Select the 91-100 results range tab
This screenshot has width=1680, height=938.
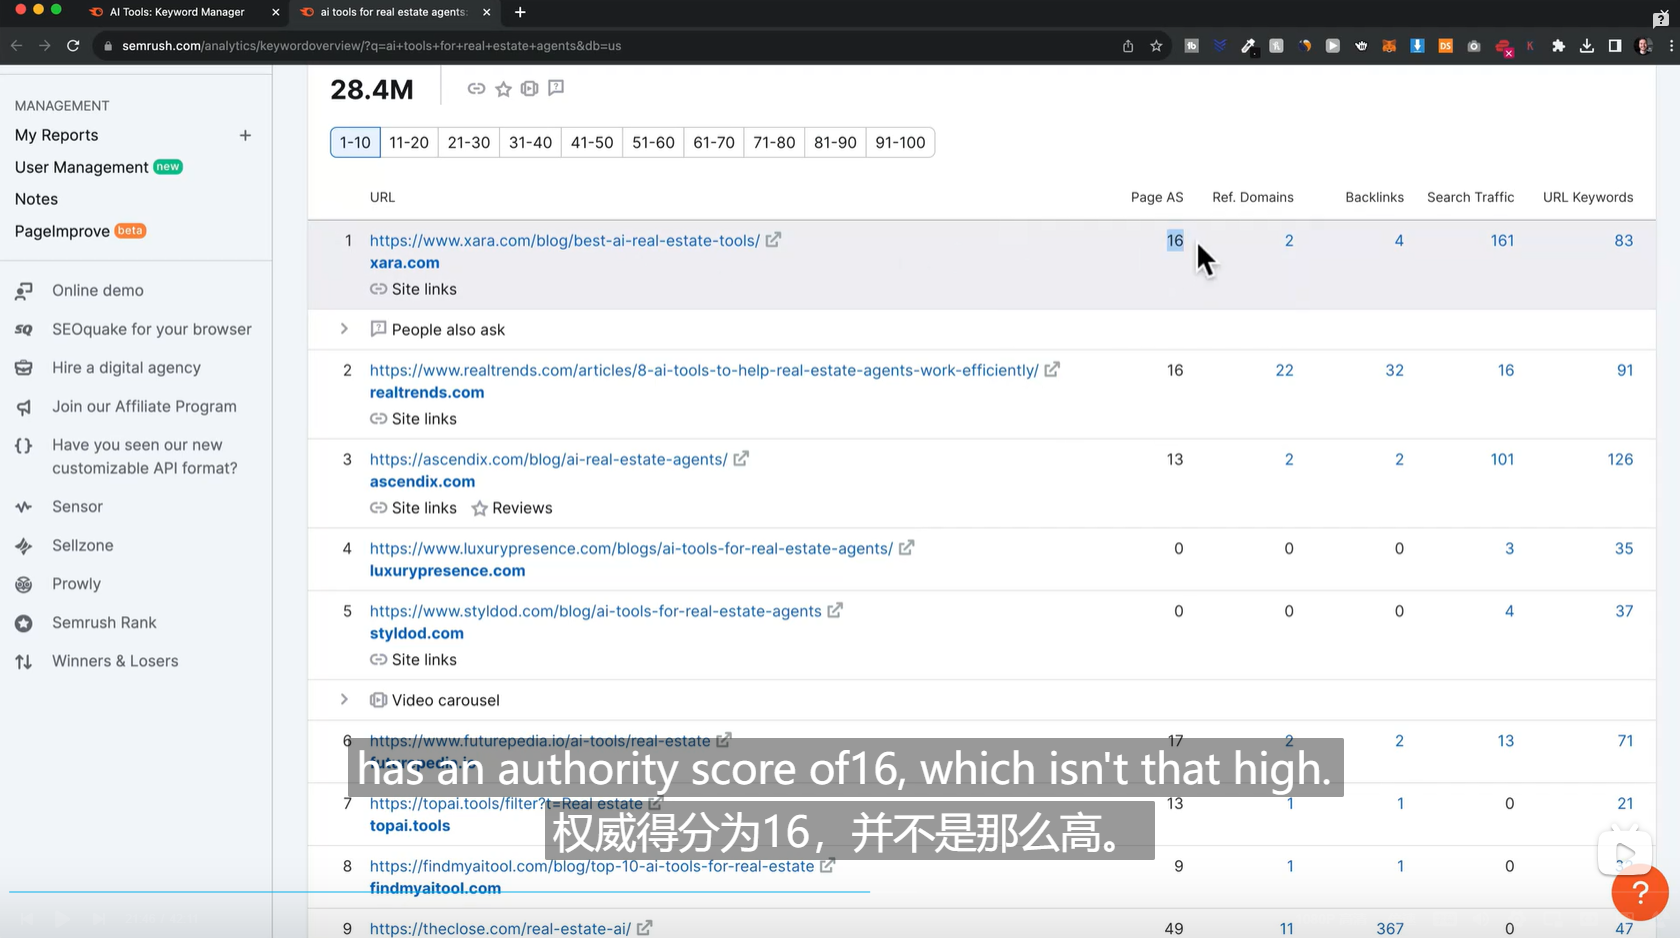[900, 142]
